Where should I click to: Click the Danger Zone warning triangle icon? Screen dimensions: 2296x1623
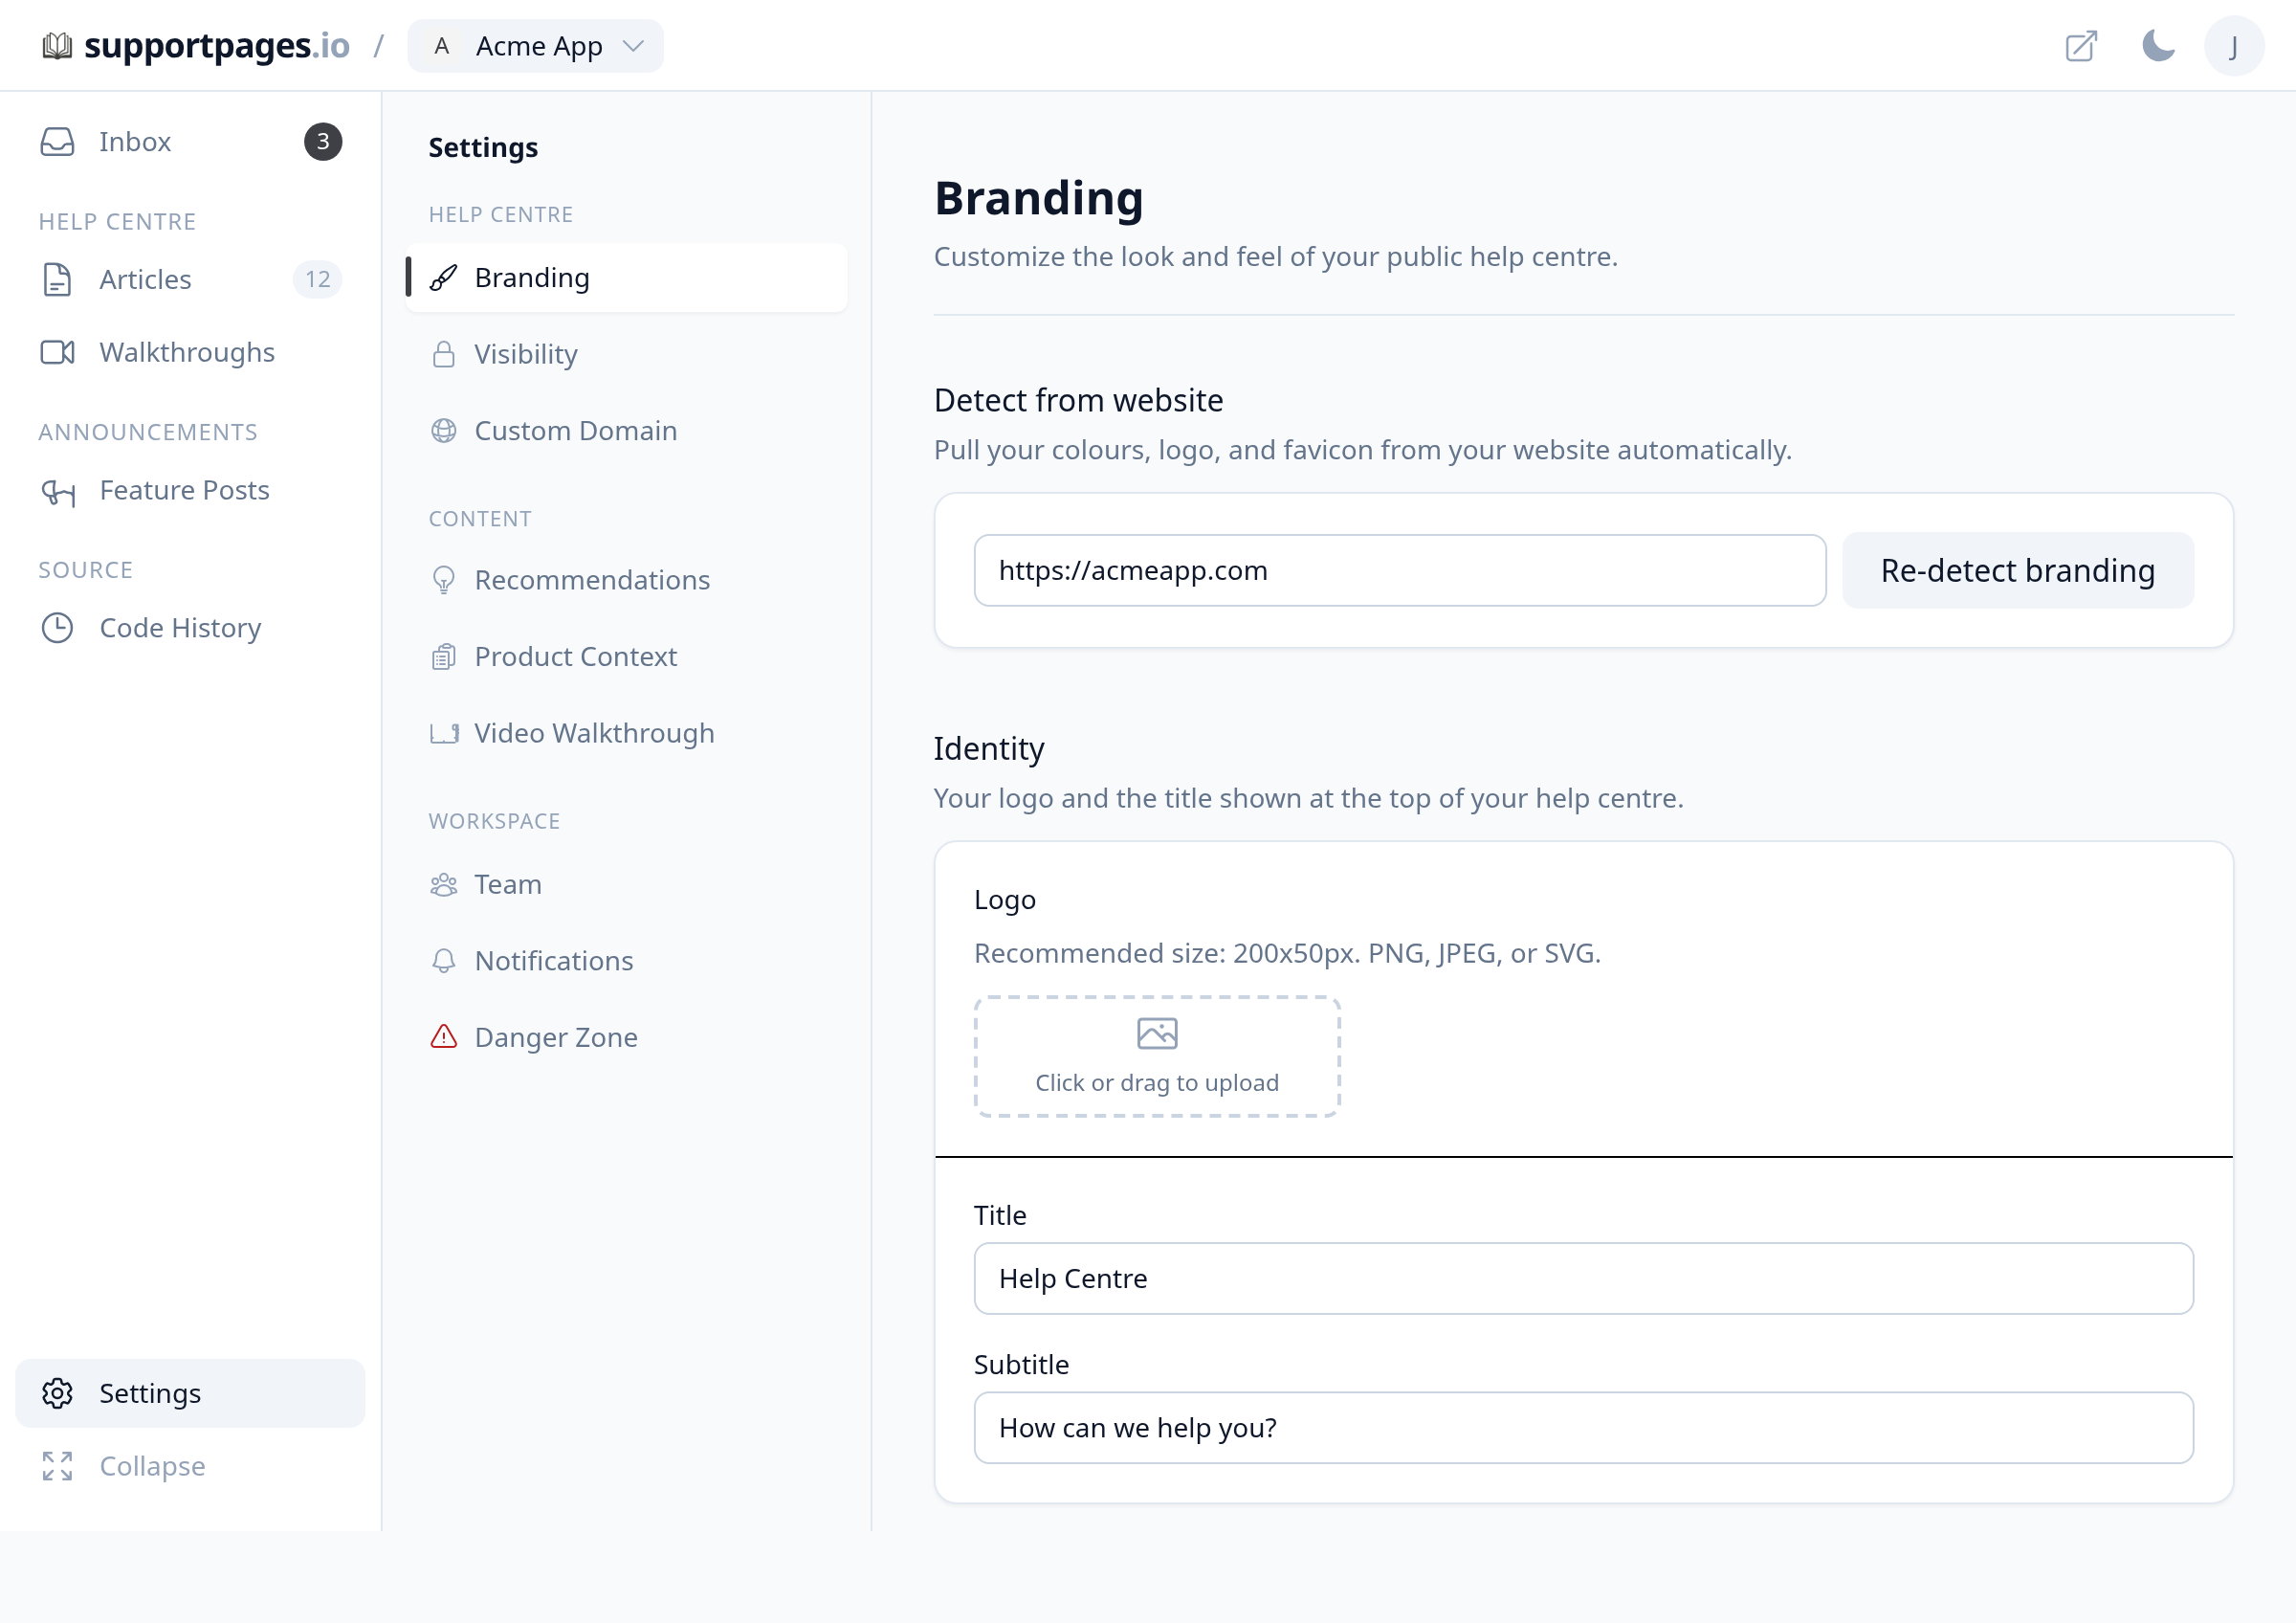(444, 1037)
